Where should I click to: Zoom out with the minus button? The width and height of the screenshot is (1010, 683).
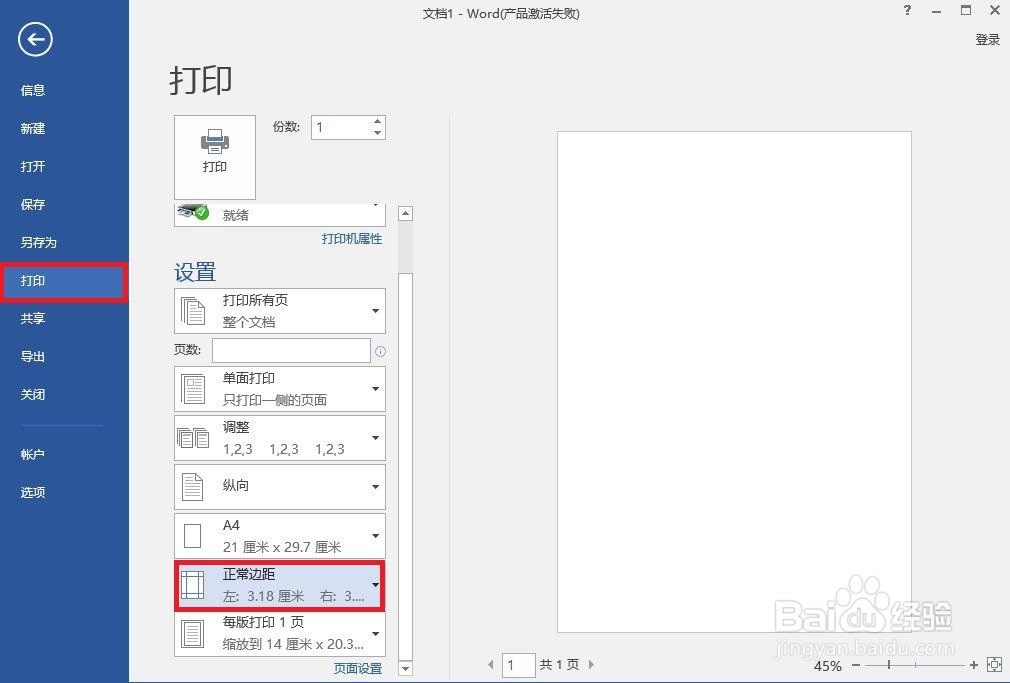pyautogui.click(x=856, y=665)
